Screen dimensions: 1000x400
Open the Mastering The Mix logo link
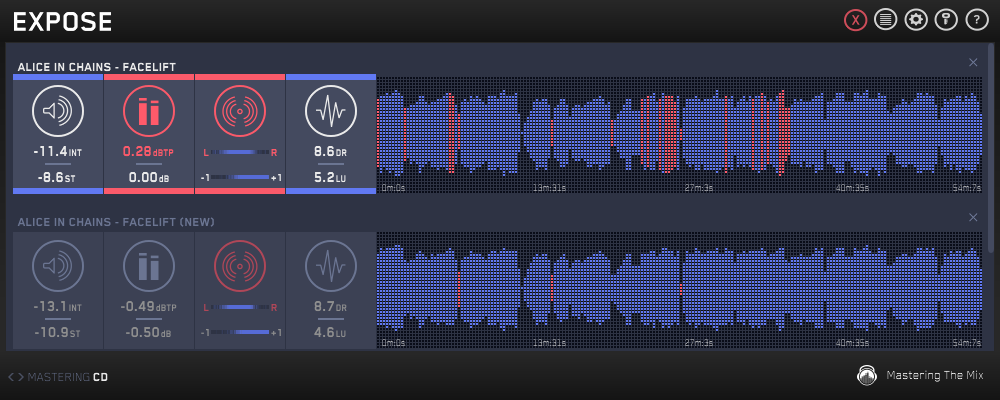[x=920, y=376]
